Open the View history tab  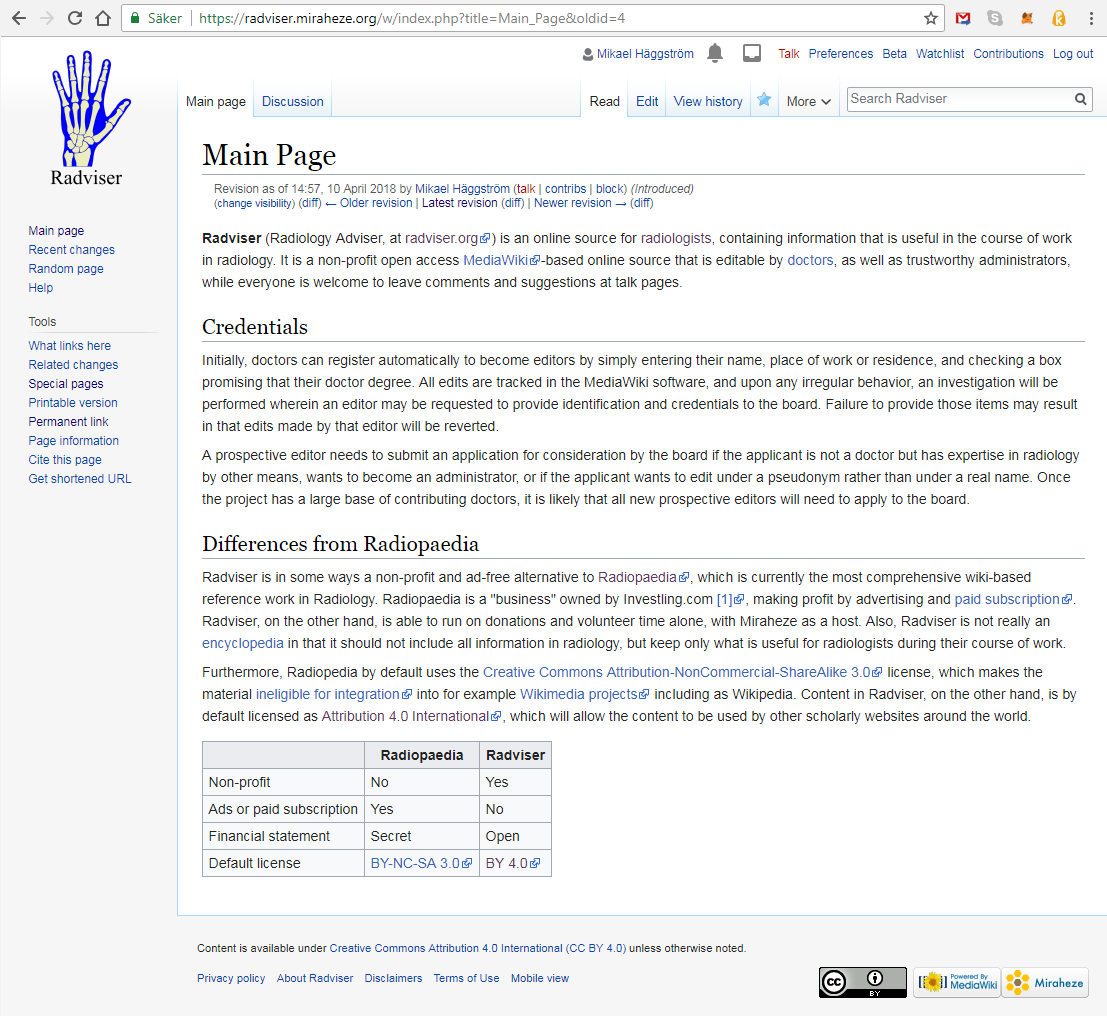pos(708,102)
